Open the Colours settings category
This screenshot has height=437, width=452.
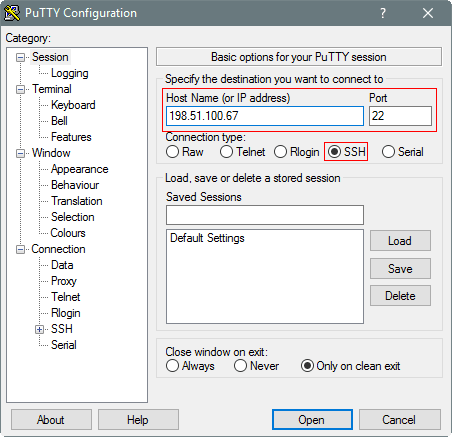68,233
